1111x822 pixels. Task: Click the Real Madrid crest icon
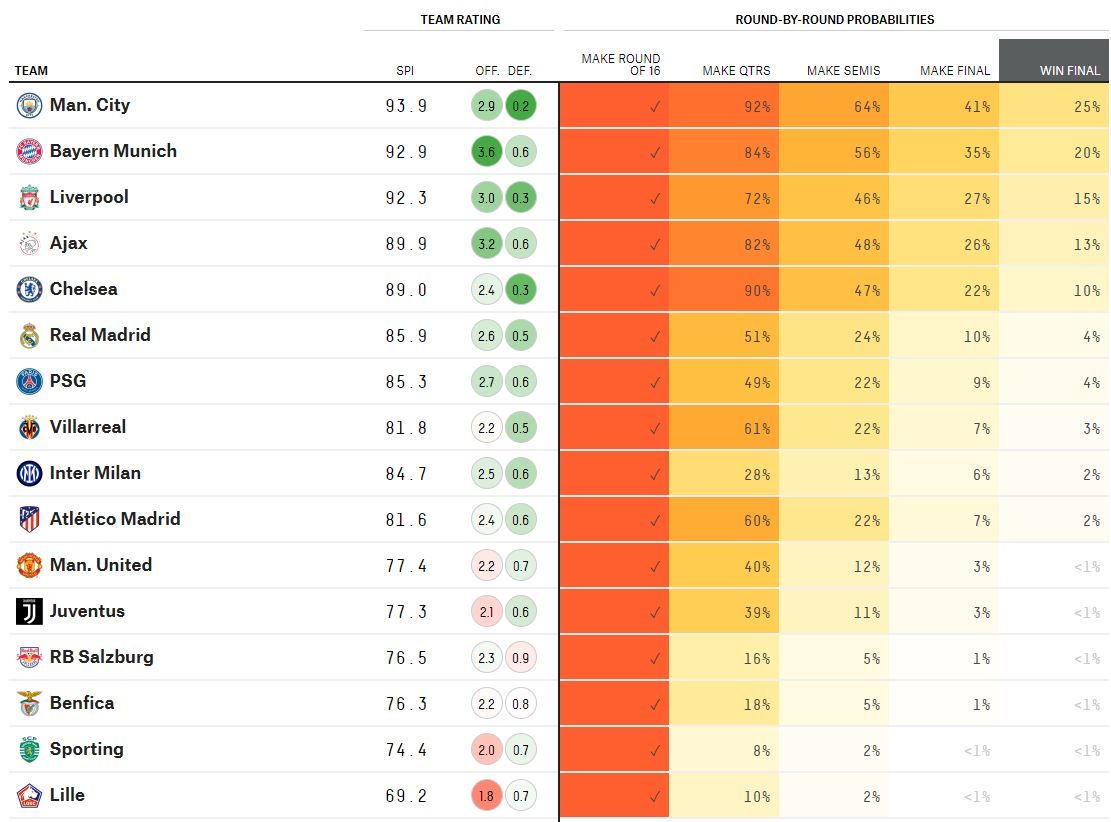[29, 336]
